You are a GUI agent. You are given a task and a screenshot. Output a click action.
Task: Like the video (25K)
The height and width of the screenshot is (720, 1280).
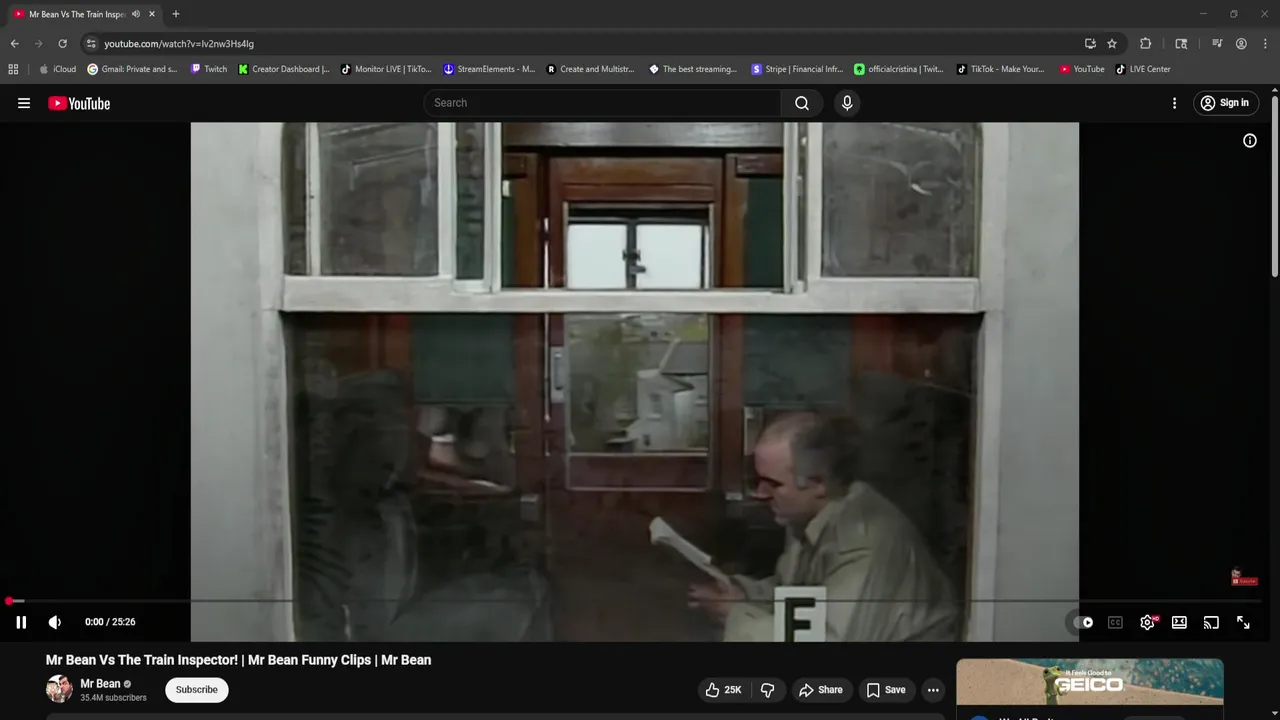point(723,690)
